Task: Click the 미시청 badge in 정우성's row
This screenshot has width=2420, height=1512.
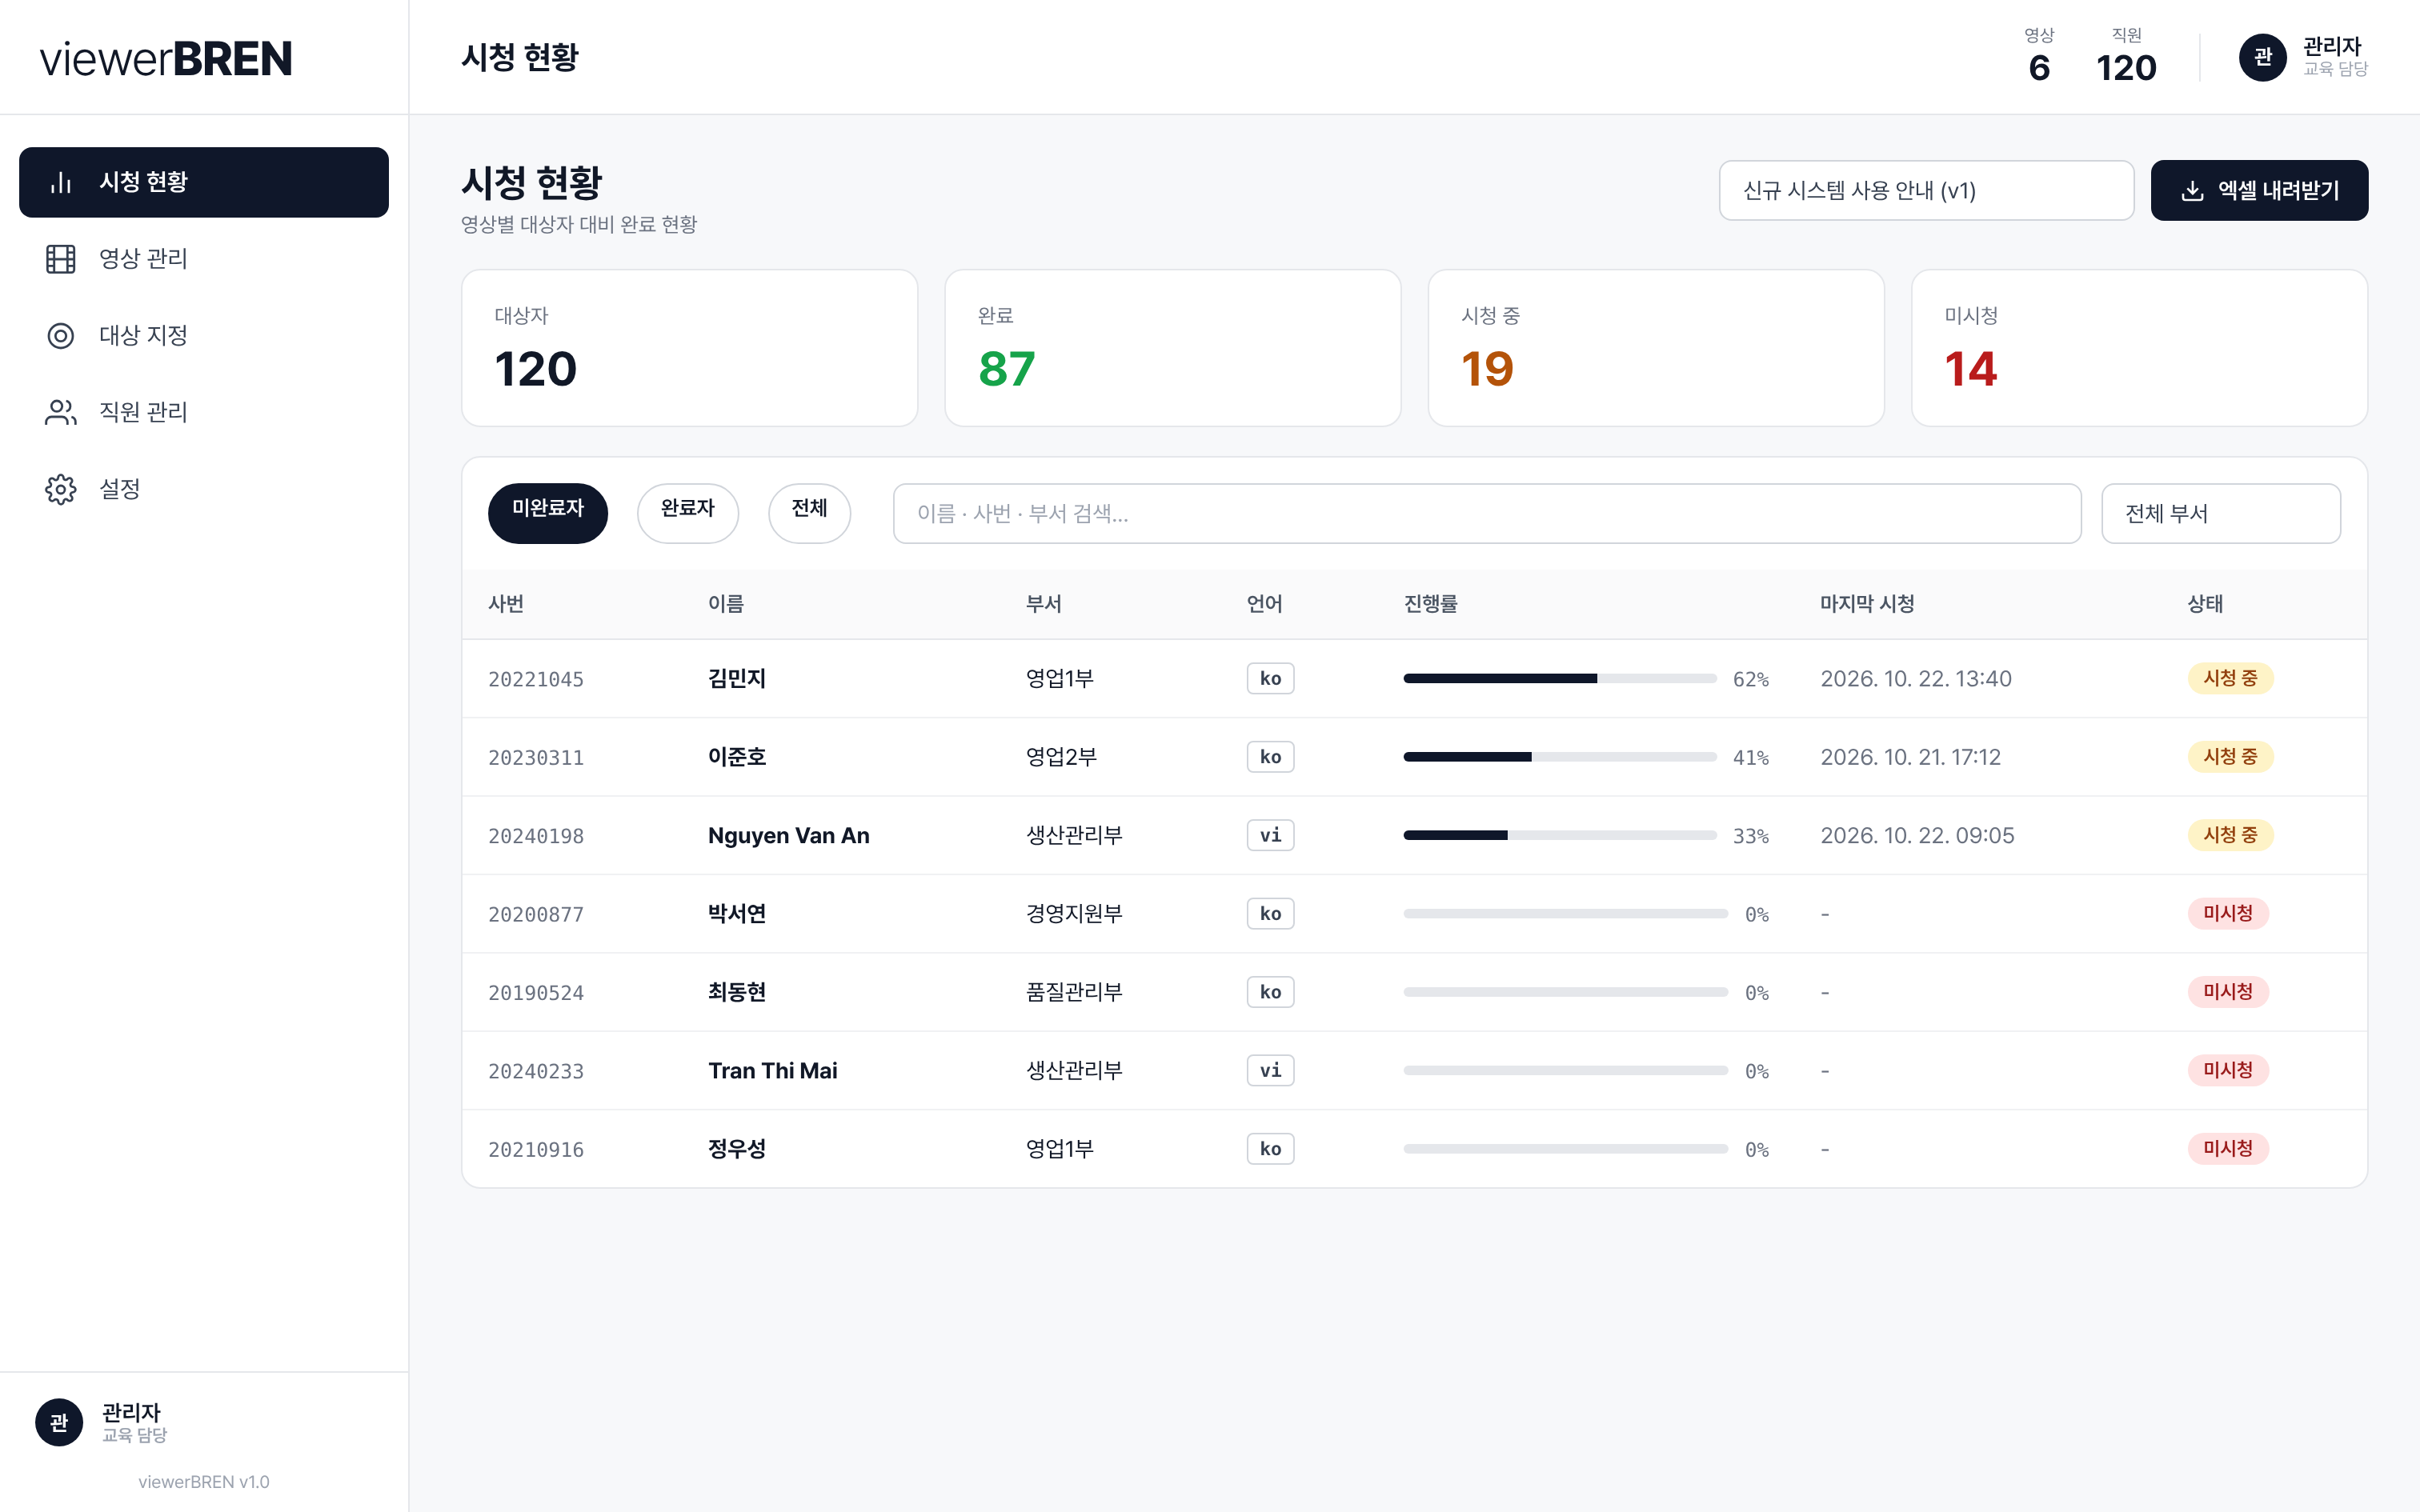Action: pos(2228,1148)
